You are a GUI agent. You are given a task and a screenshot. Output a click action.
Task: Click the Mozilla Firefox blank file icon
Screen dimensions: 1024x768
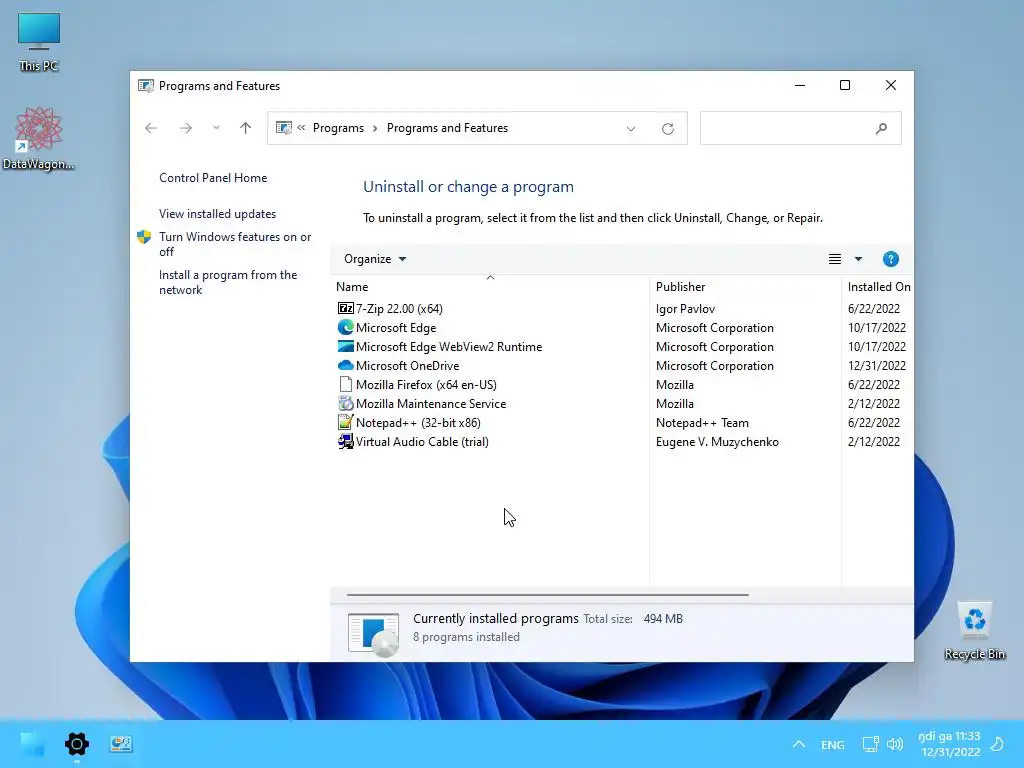pyautogui.click(x=345, y=384)
